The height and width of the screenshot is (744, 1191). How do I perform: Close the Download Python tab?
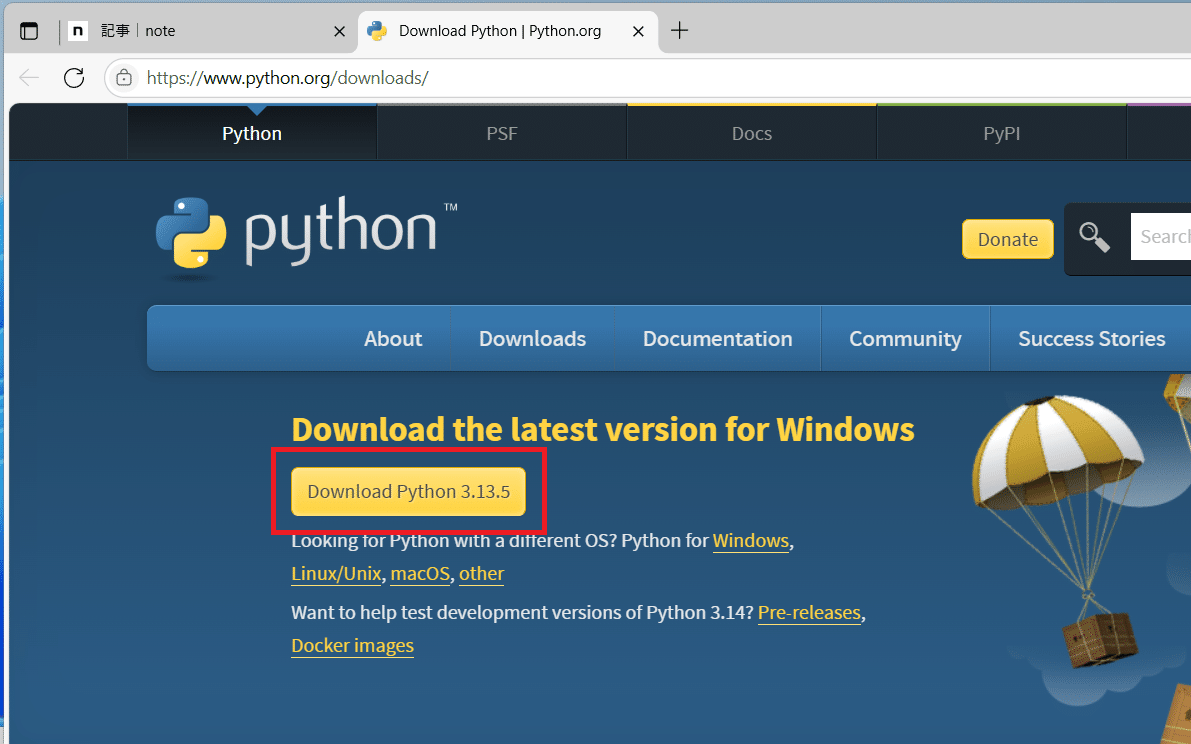[x=636, y=31]
